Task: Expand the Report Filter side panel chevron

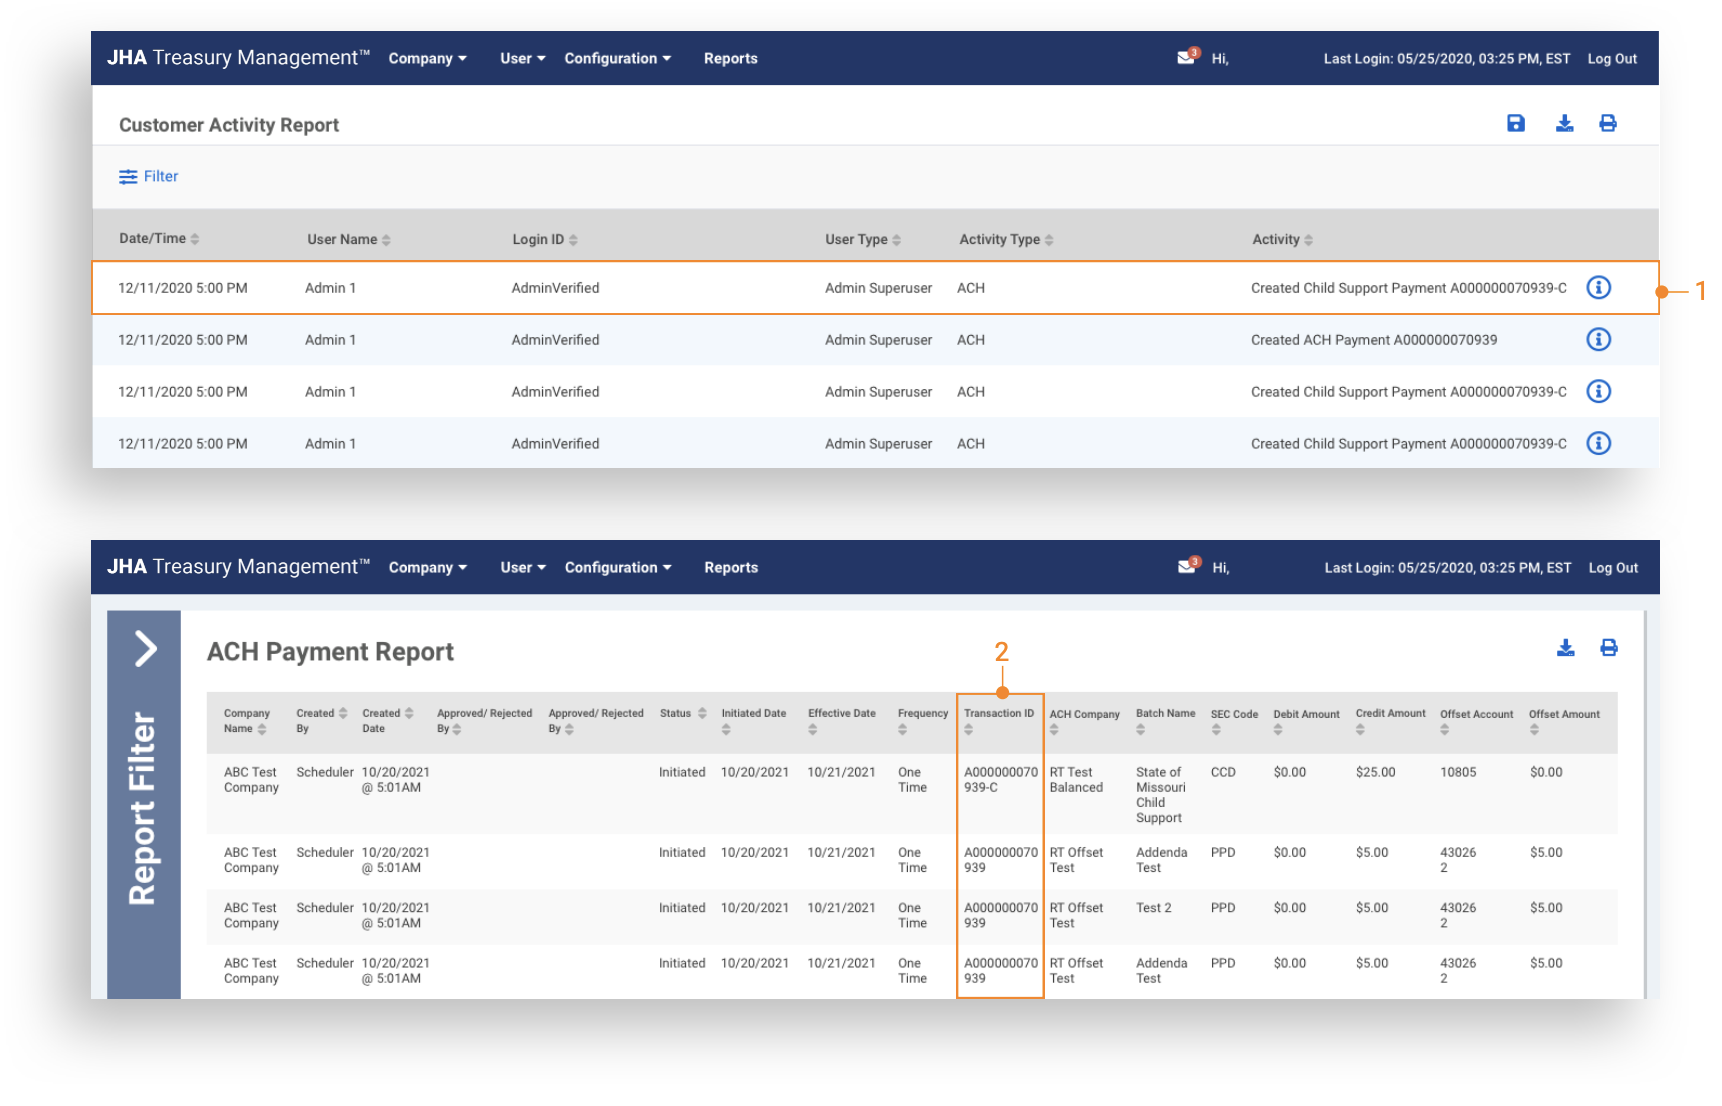Action: point(145,649)
